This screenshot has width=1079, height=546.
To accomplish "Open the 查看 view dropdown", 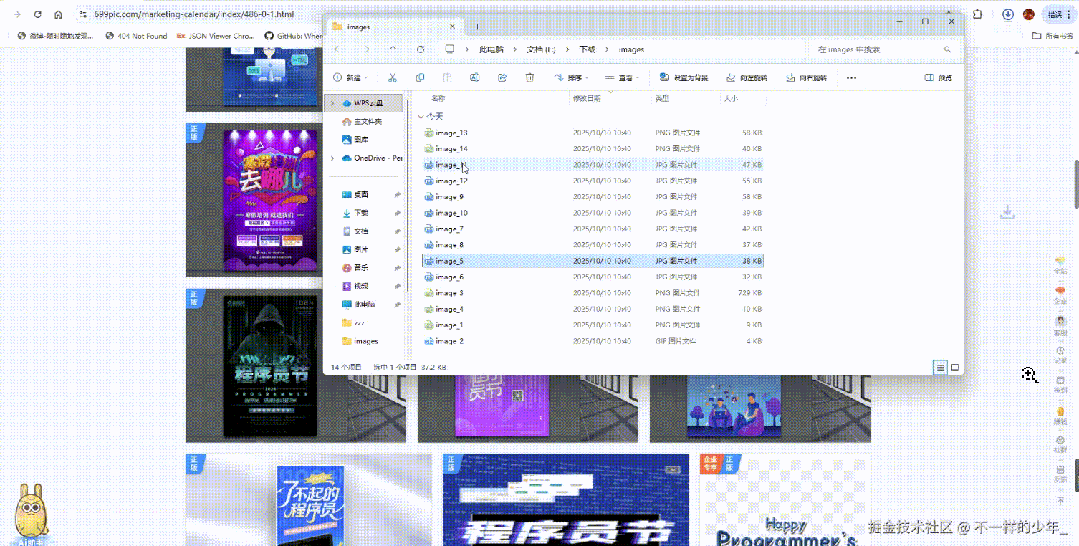I will coord(622,78).
